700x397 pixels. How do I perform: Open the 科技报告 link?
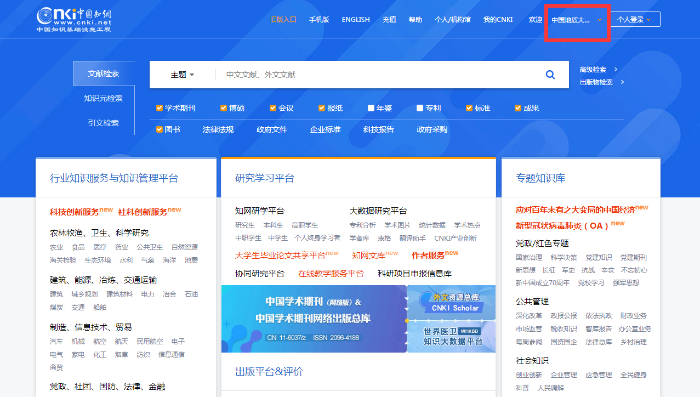(x=379, y=130)
